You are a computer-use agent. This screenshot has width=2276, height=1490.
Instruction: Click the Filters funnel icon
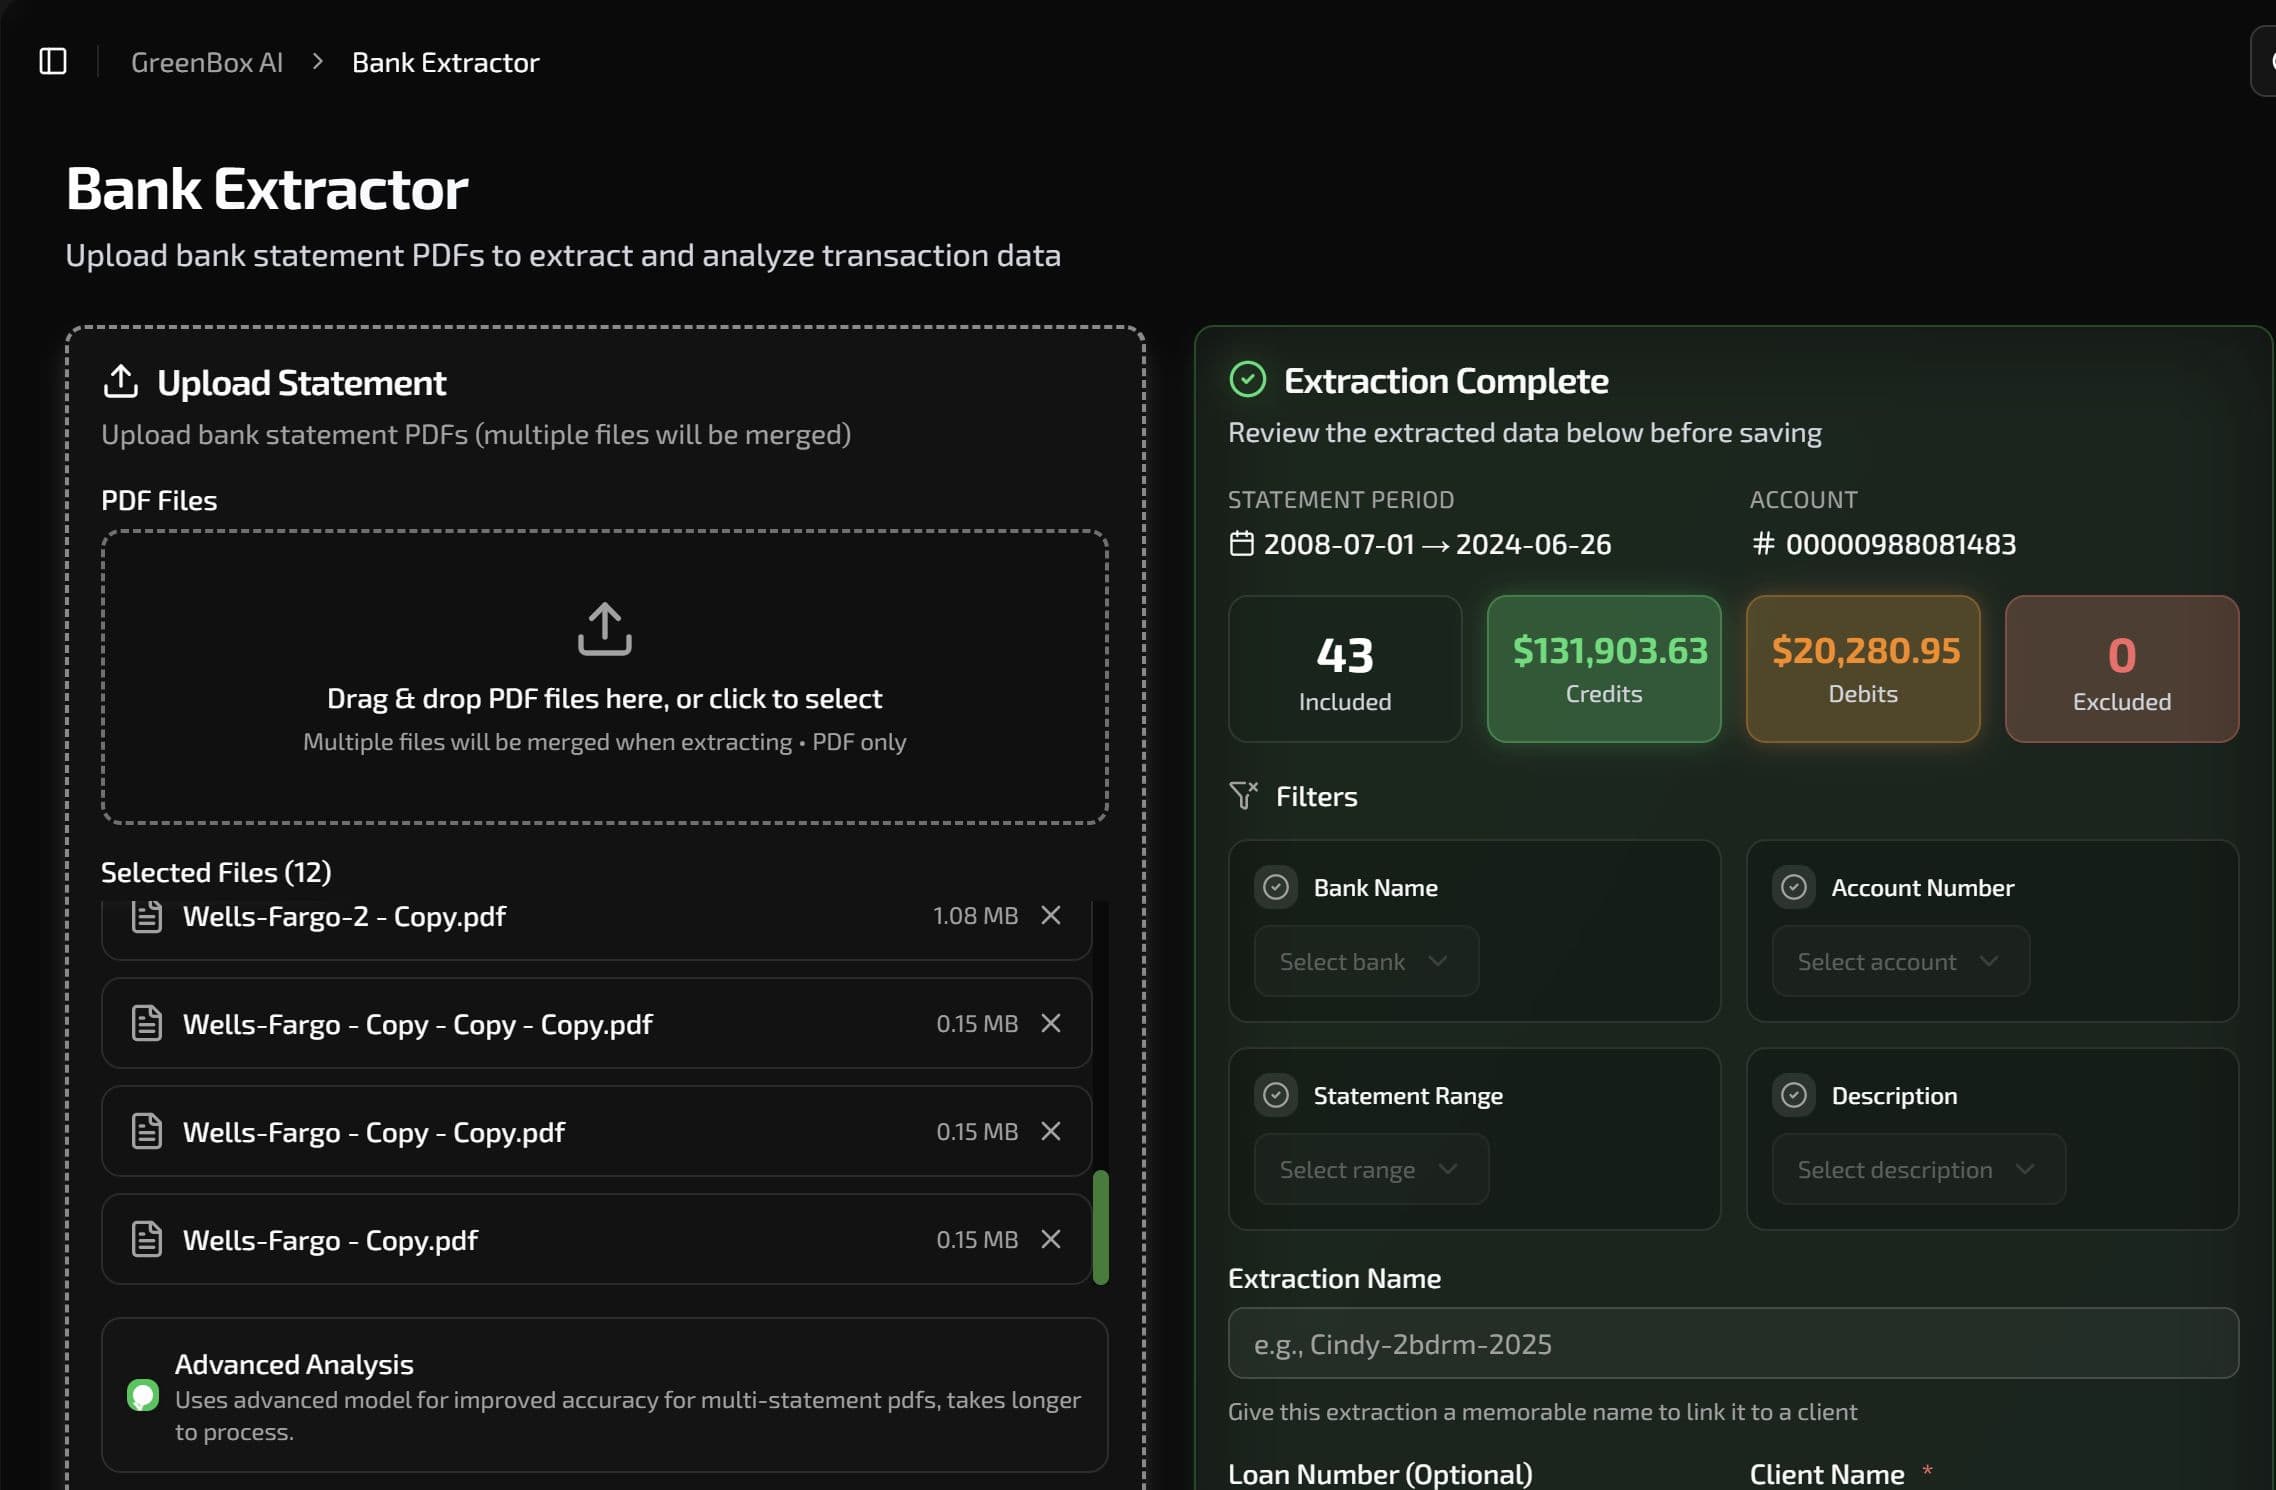coord(1244,796)
